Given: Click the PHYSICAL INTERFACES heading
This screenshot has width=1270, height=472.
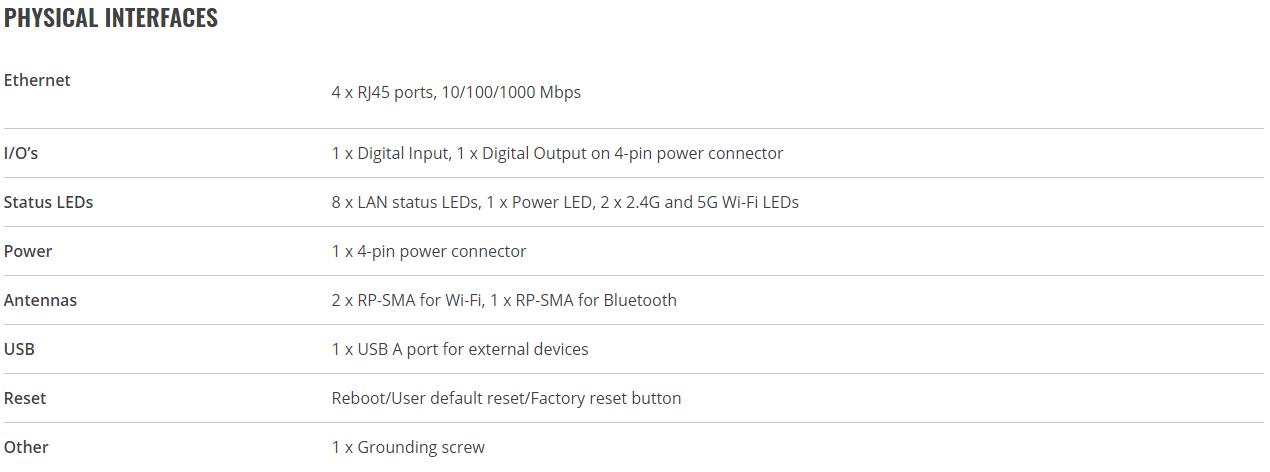Looking at the screenshot, I should [x=111, y=18].
